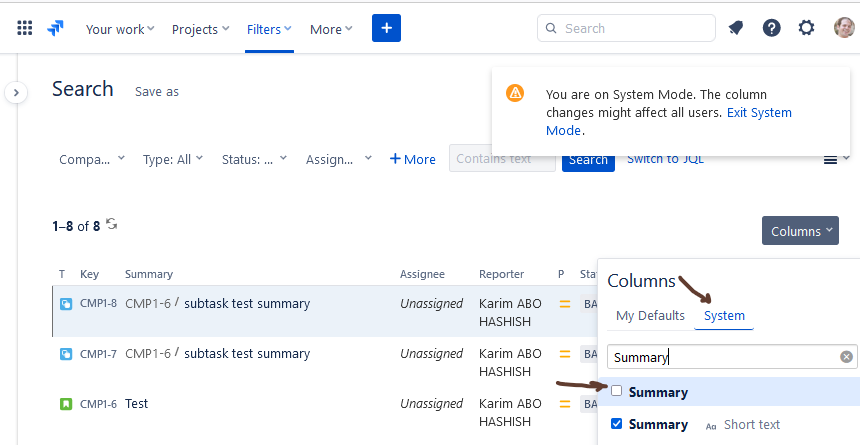Open the More navigation menu
The width and height of the screenshot is (860, 445).
(x=331, y=29)
